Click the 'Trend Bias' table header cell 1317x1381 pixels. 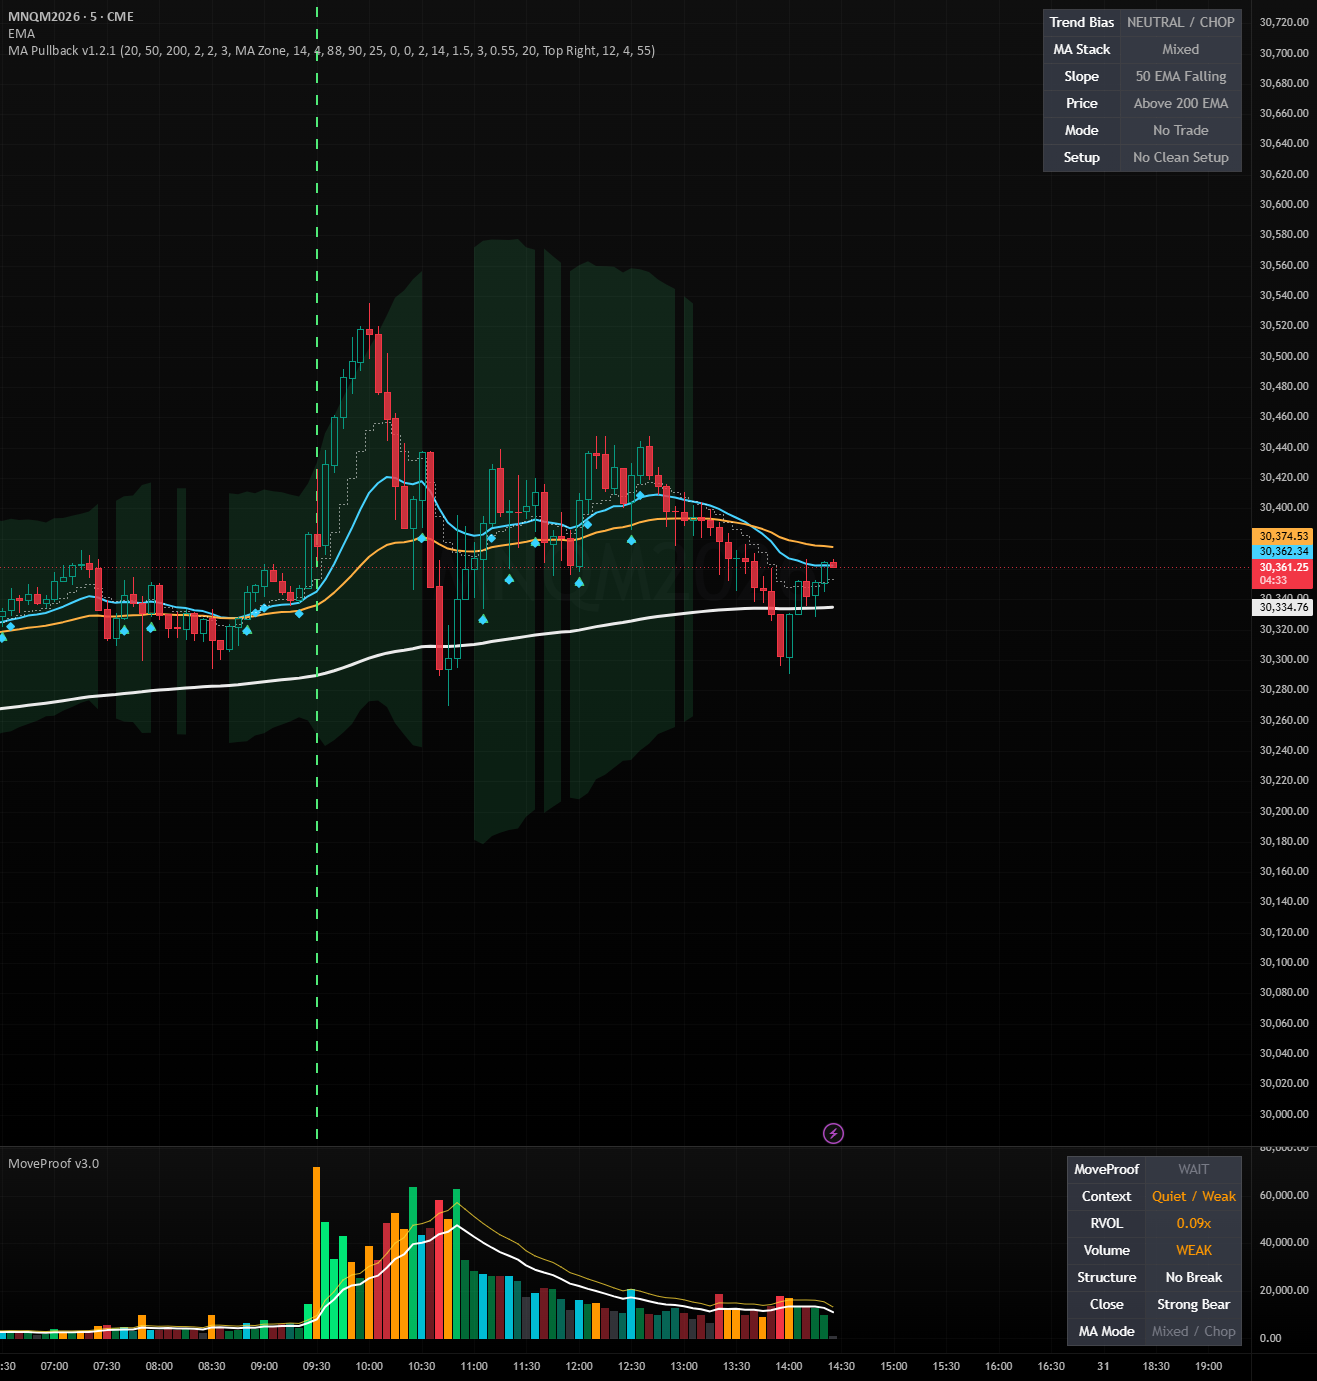coord(1082,22)
